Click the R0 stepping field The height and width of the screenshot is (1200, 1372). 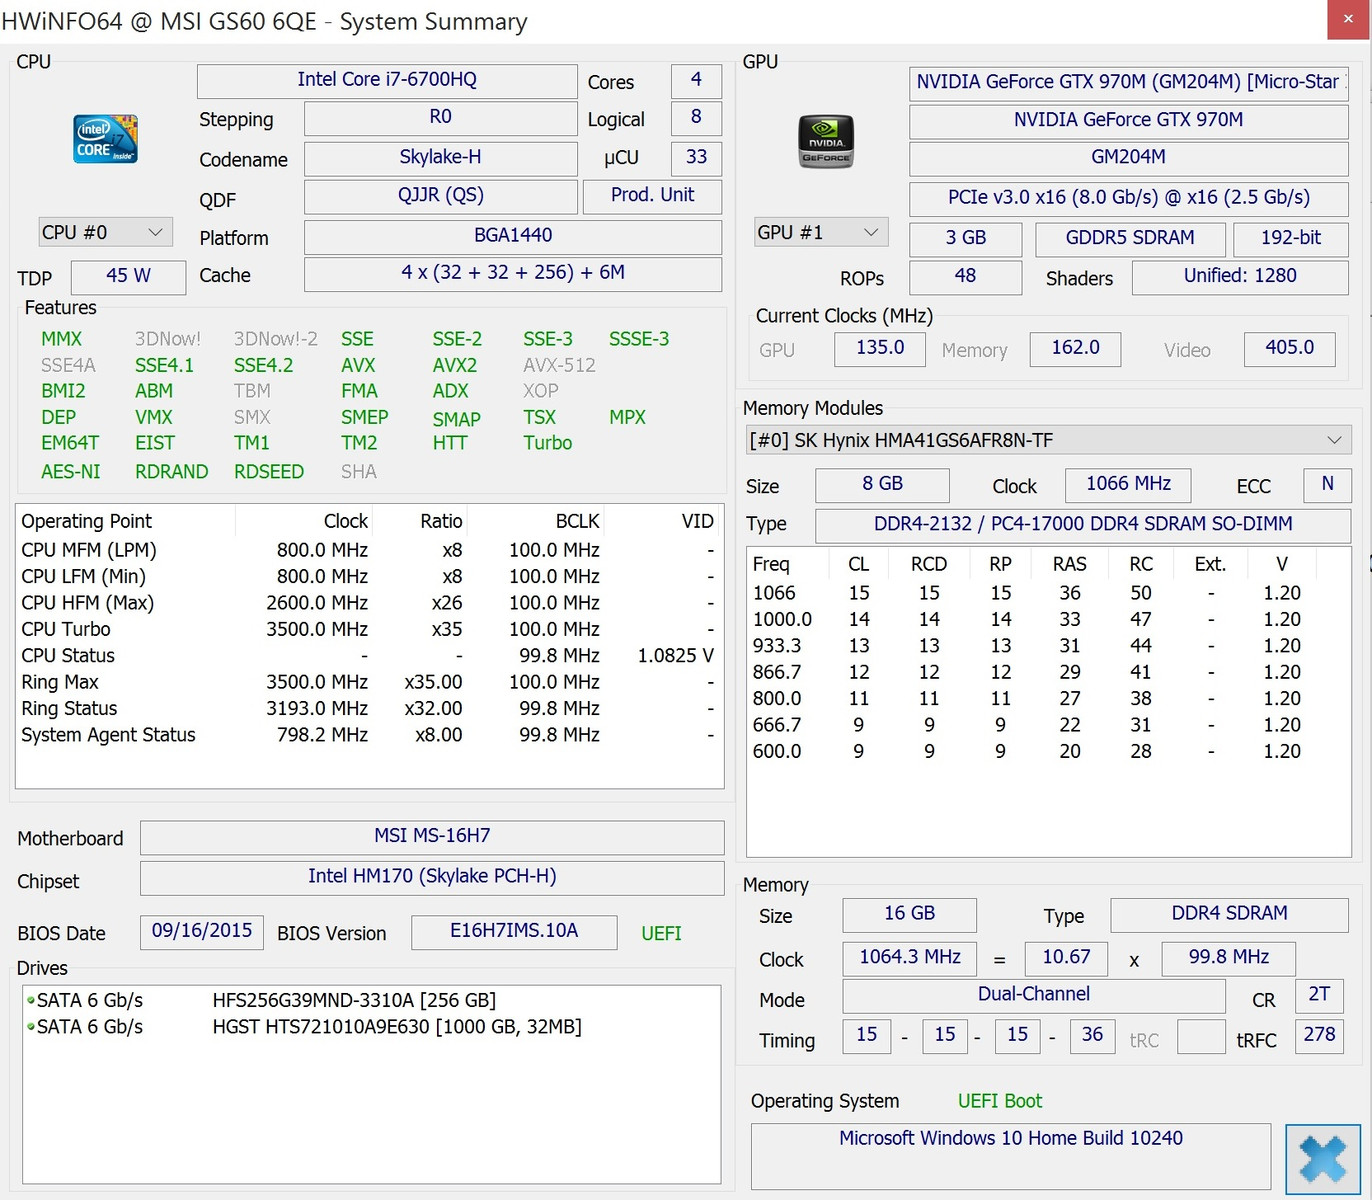point(440,117)
